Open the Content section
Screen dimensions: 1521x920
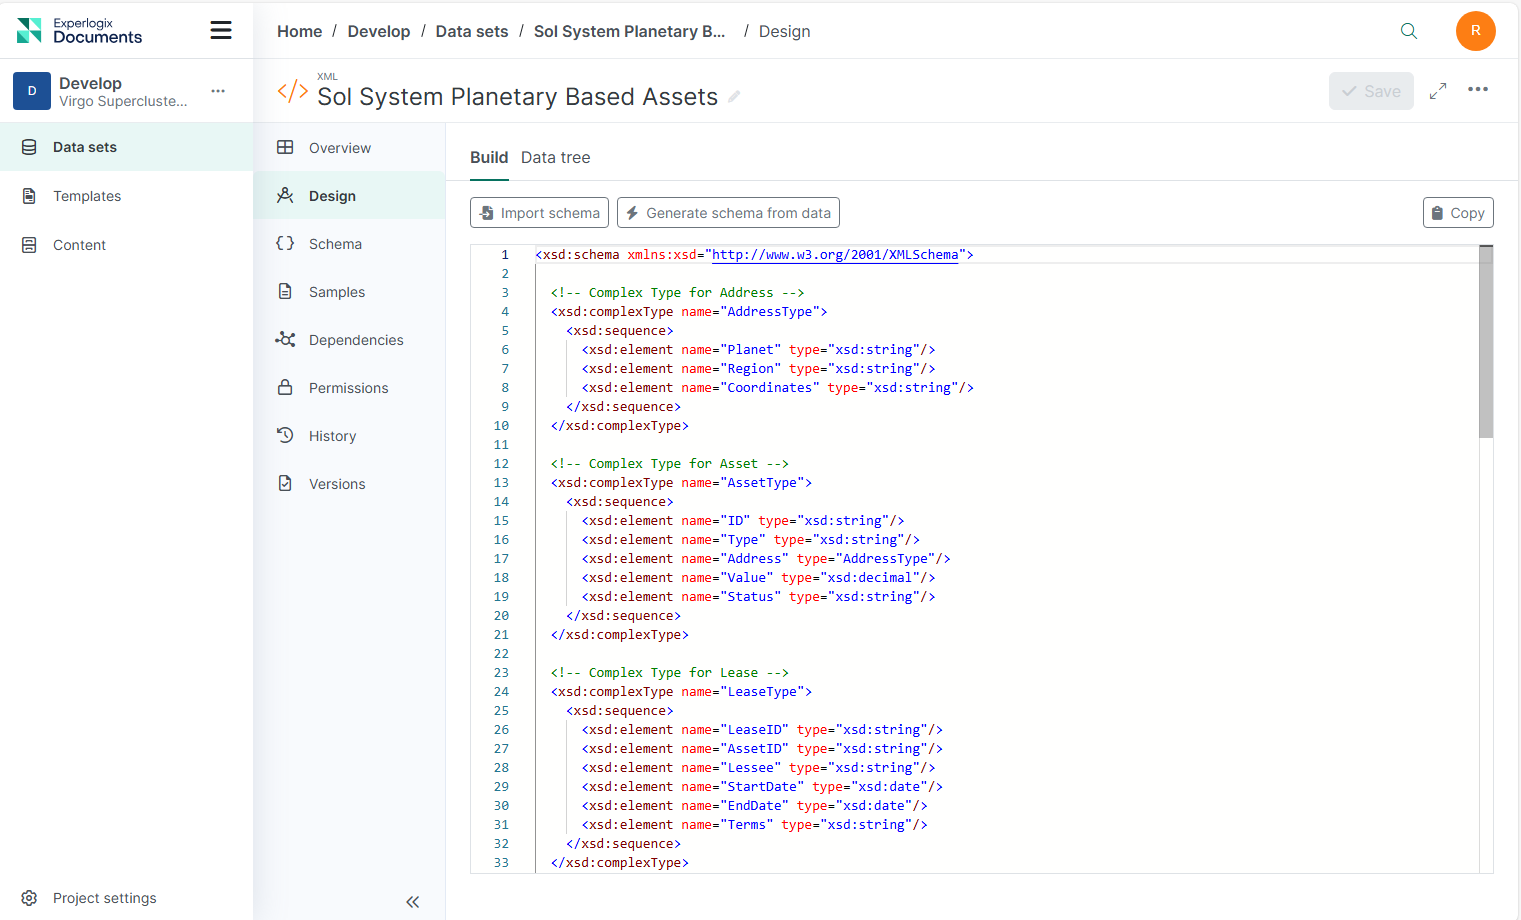pos(126,245)
